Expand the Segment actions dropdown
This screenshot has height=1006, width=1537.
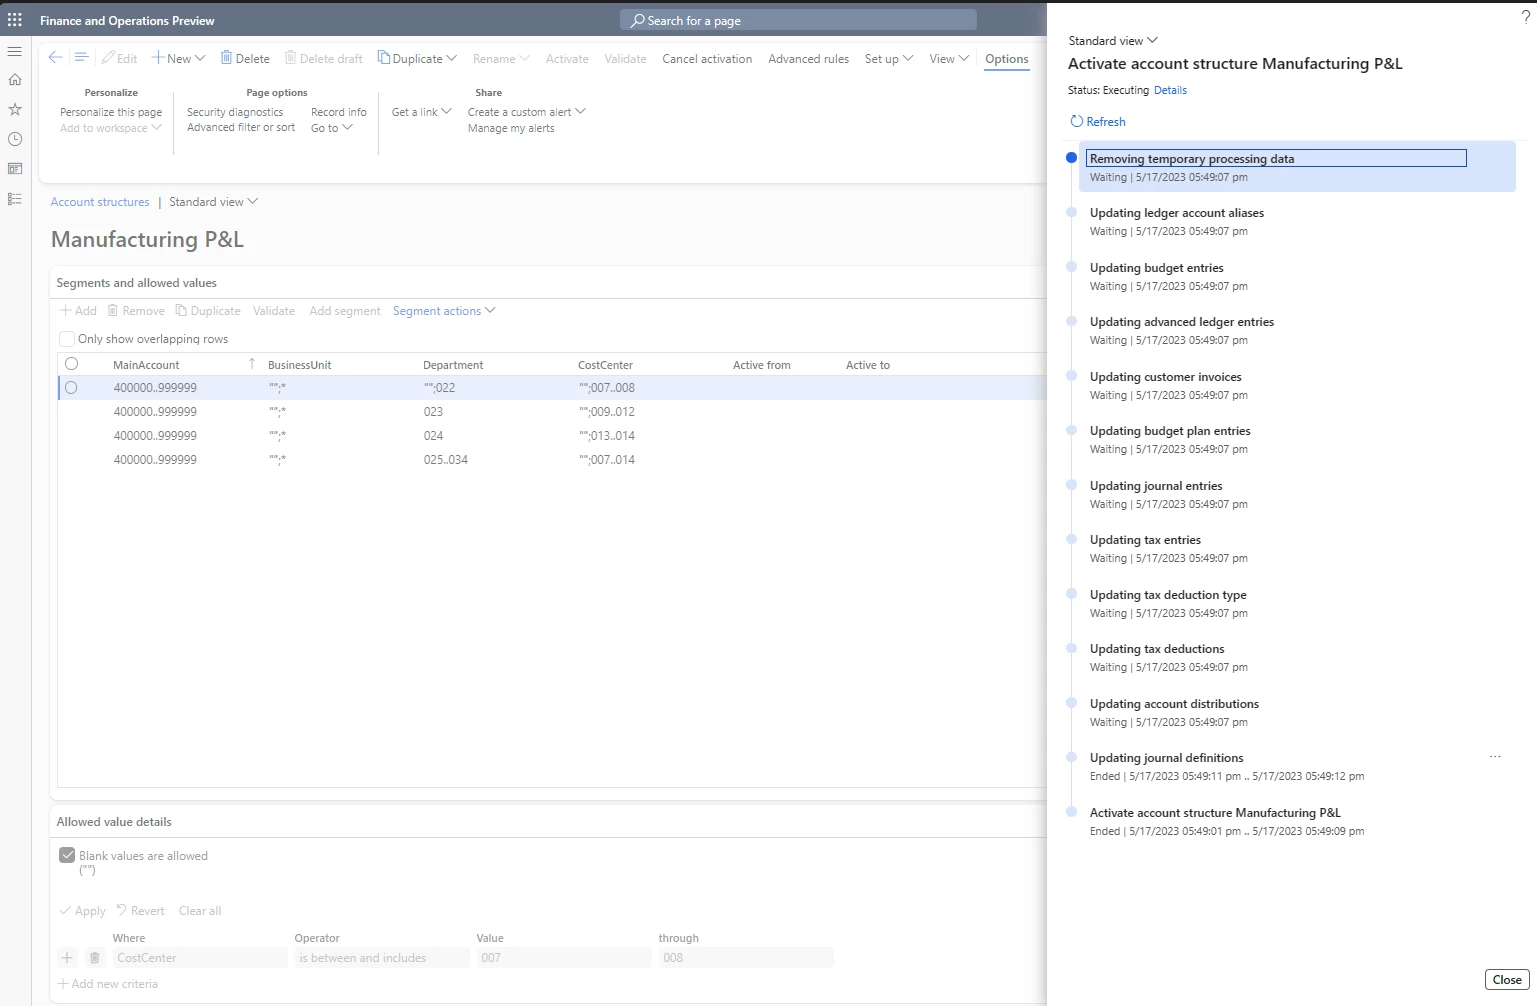(x=444, y=311)
